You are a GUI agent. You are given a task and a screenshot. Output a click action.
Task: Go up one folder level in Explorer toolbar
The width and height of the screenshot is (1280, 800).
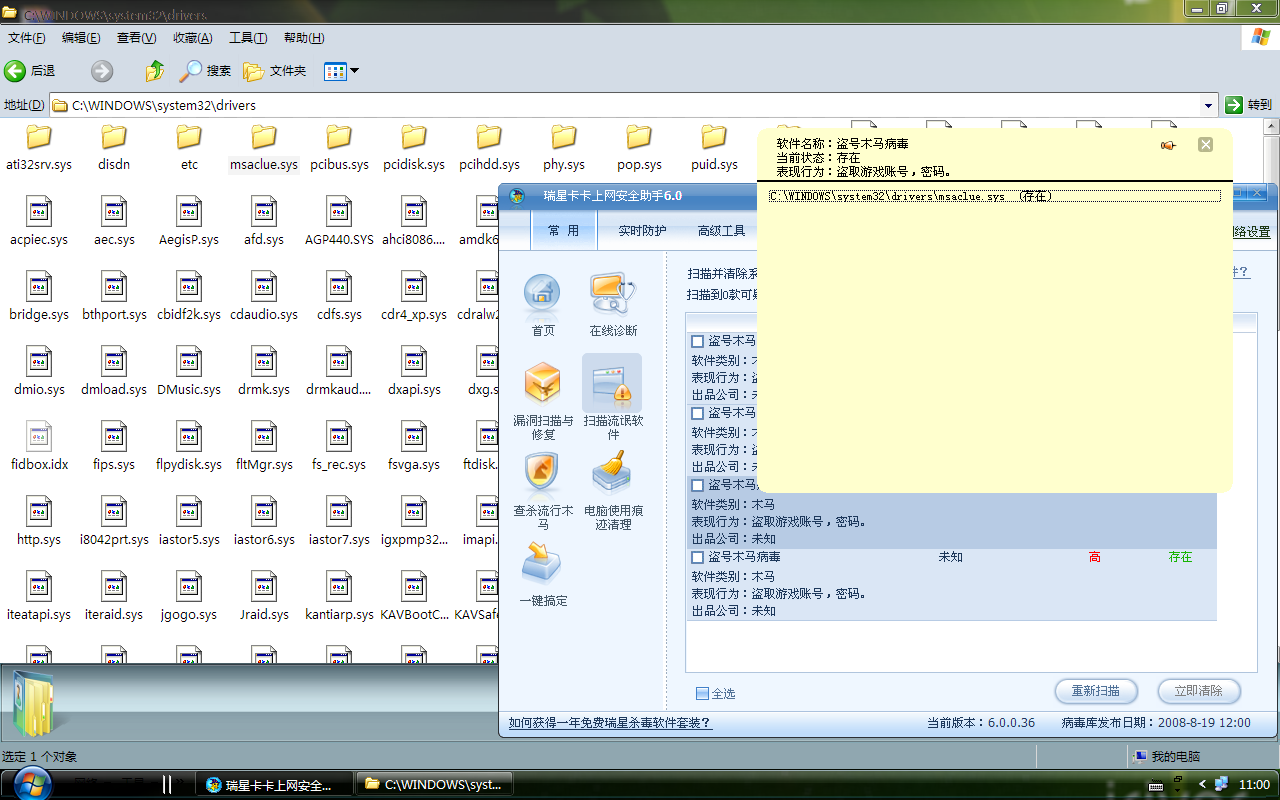[154, 71]
